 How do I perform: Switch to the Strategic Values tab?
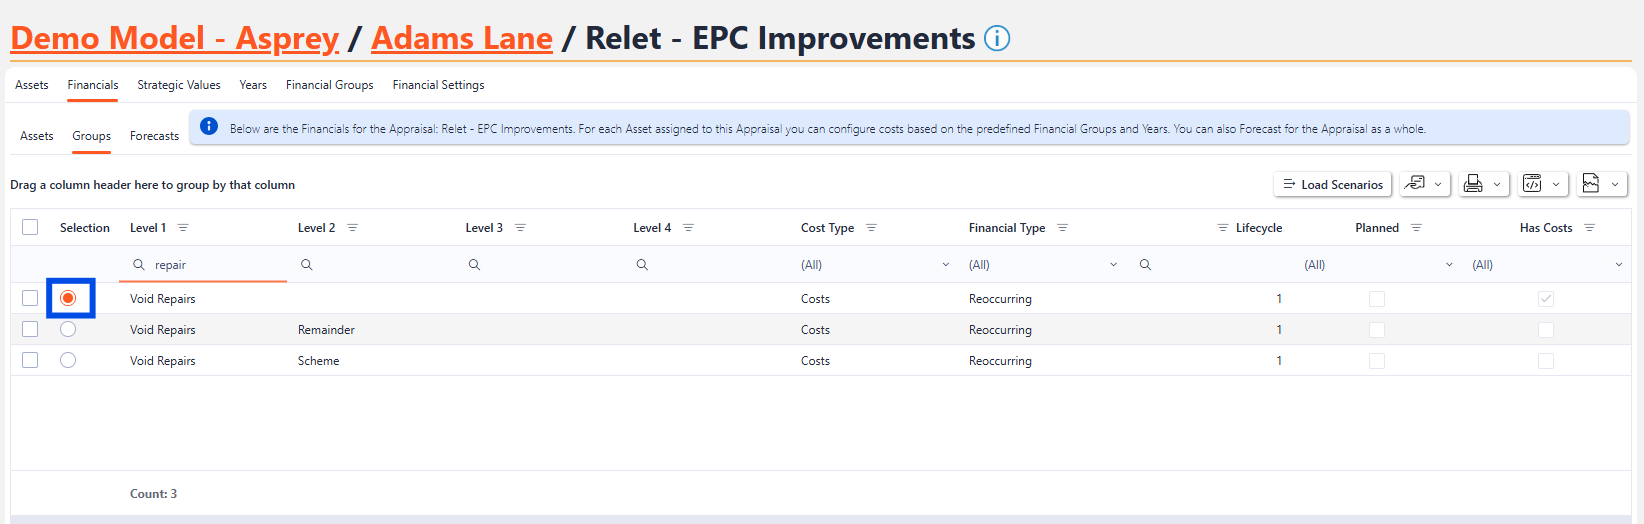(179, 85)
